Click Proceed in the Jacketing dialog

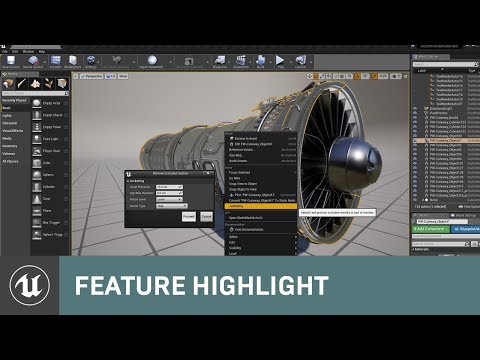(x=189, y=217)
